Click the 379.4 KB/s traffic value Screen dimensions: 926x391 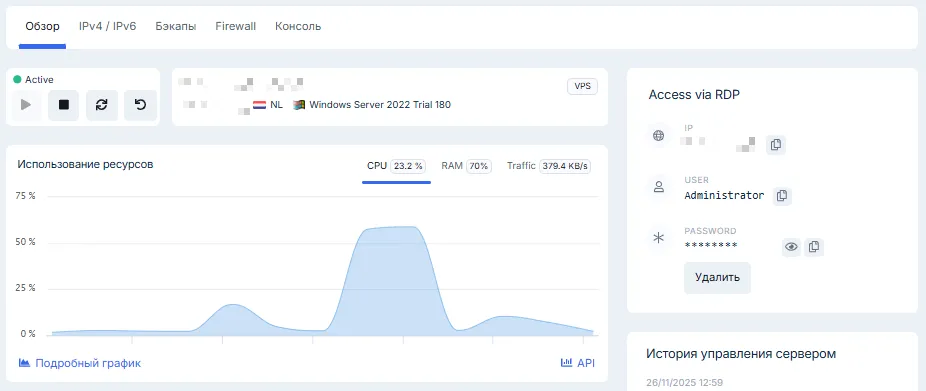click(x=566, y=167)
